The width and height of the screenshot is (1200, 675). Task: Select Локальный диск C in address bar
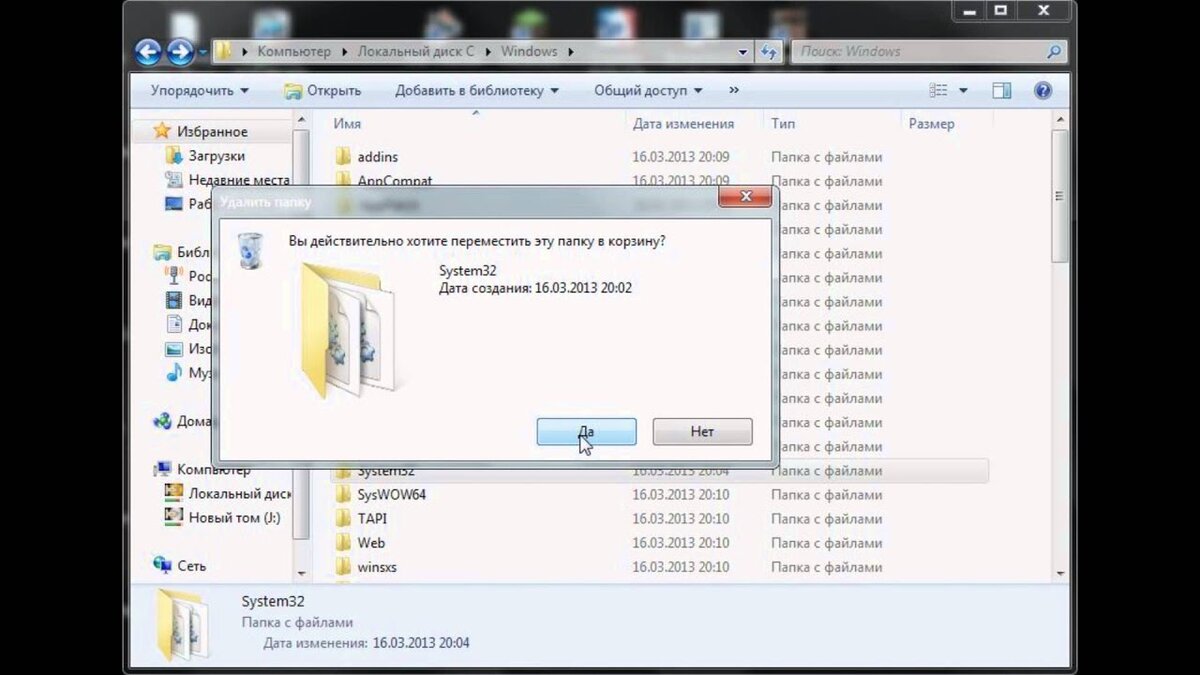(416, 51)
